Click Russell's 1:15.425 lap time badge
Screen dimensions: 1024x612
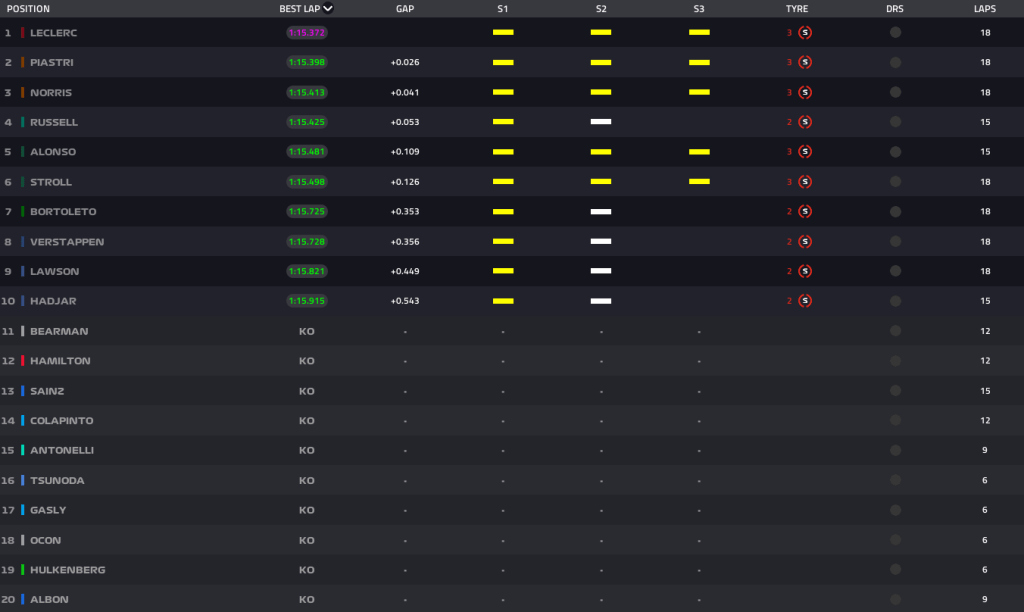307,122
